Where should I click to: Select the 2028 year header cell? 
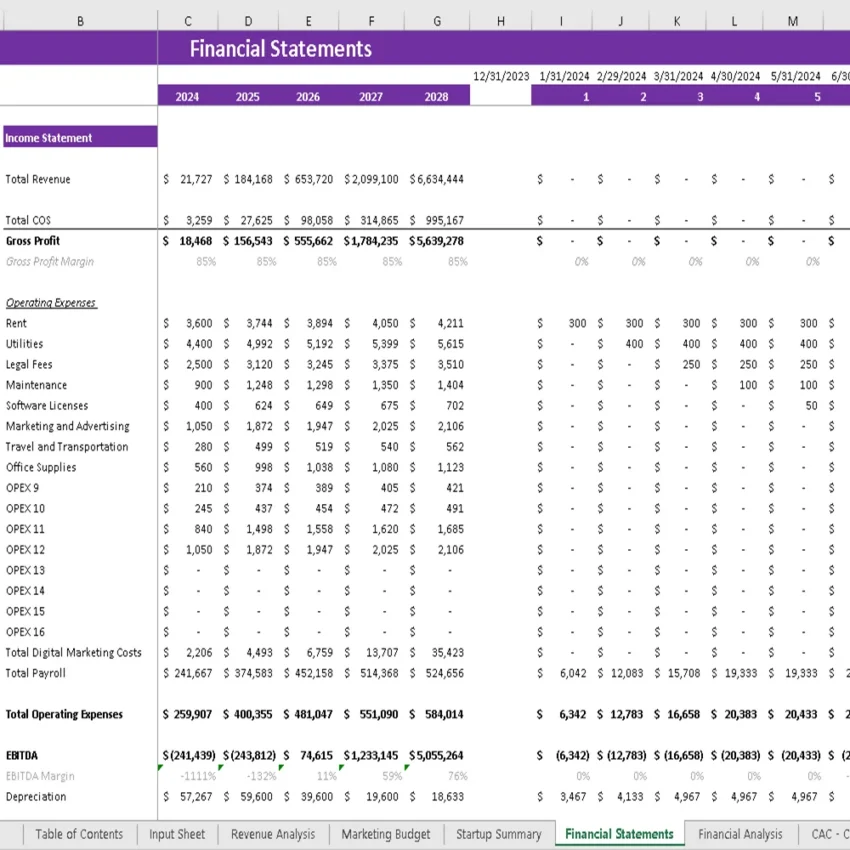tap(436, 95)
